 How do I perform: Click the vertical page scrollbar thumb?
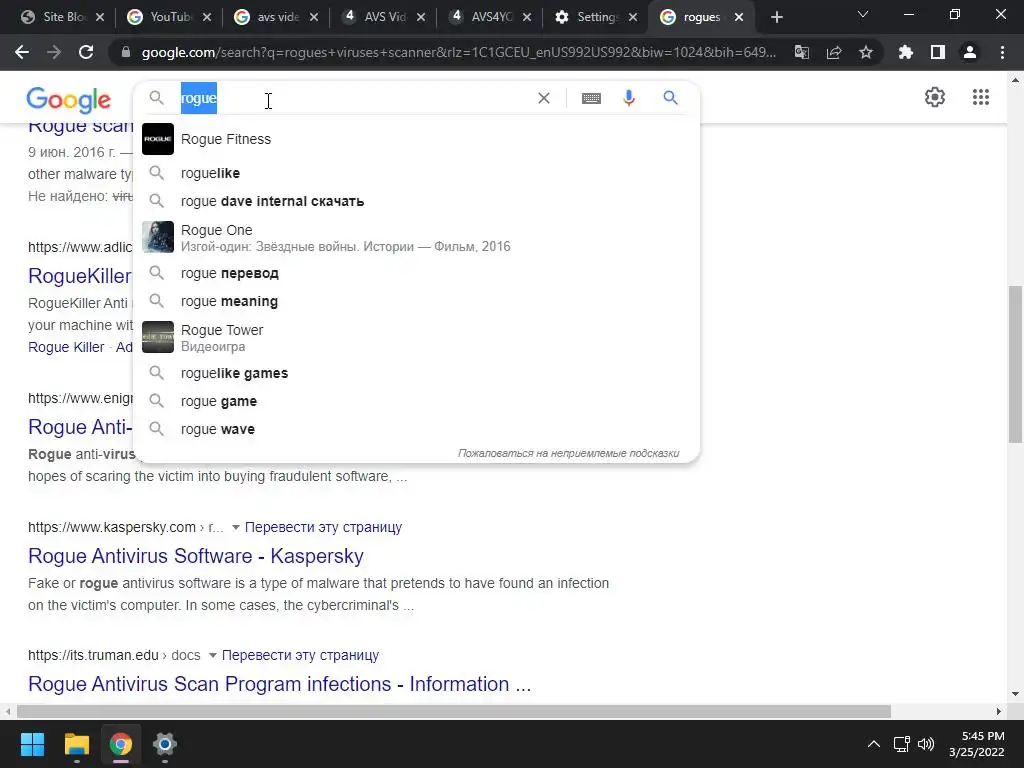[x=1015, y=364]
